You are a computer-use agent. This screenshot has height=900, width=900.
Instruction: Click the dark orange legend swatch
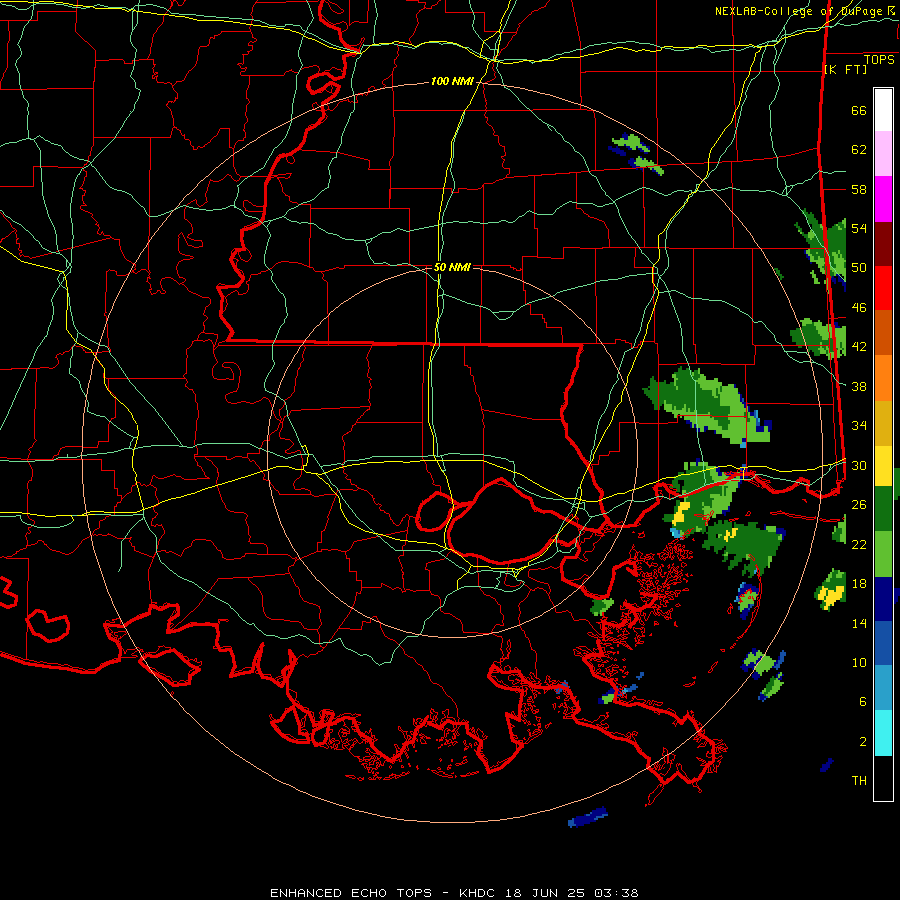coord(883,332)
